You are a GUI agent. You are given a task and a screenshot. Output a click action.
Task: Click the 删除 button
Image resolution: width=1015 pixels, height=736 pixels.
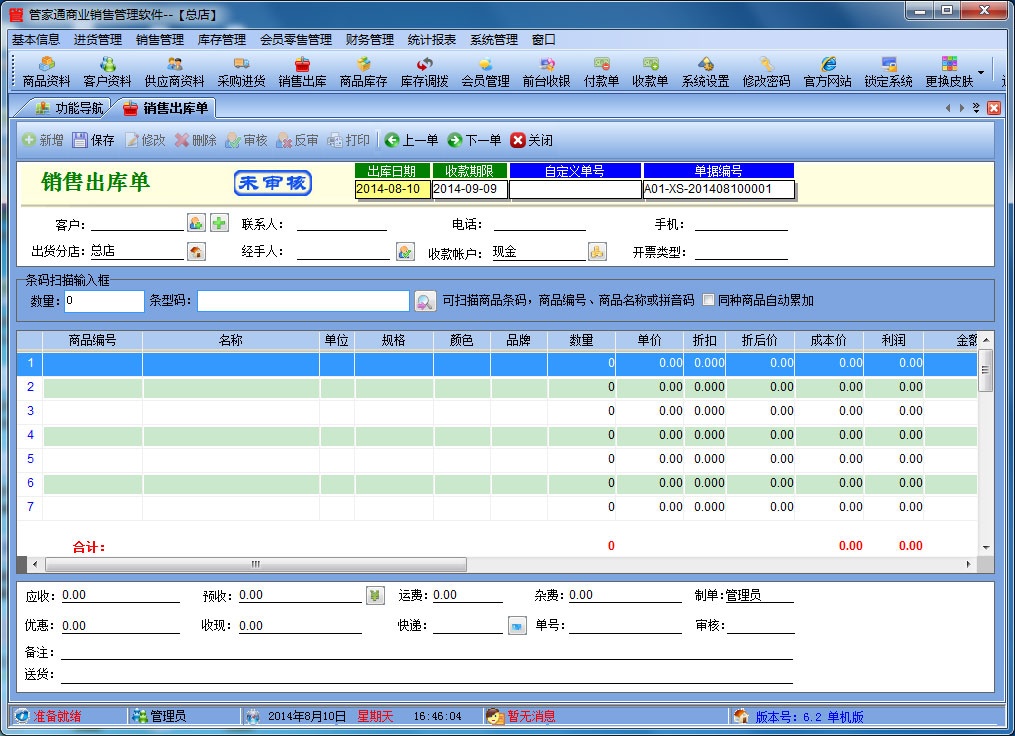point(195,140)
